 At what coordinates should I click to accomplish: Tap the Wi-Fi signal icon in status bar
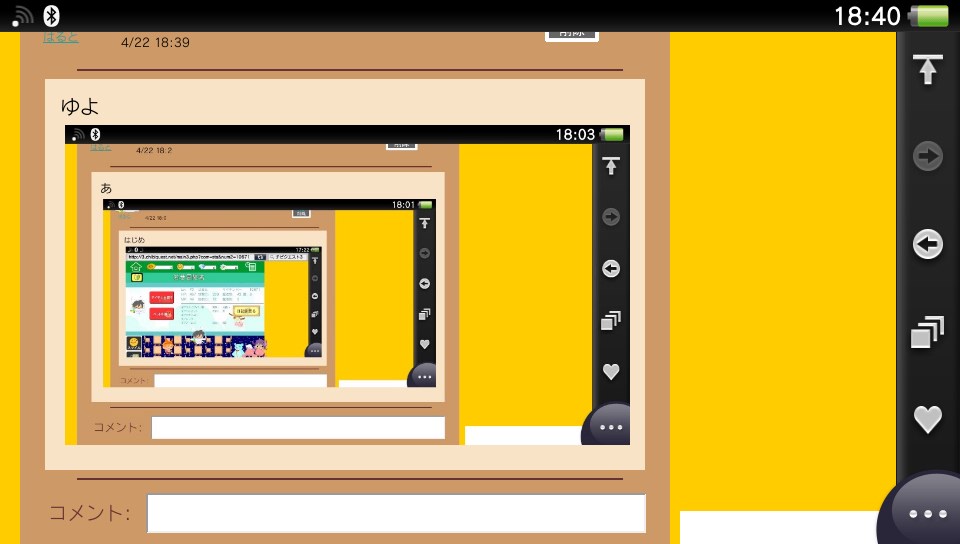[23, 17]
